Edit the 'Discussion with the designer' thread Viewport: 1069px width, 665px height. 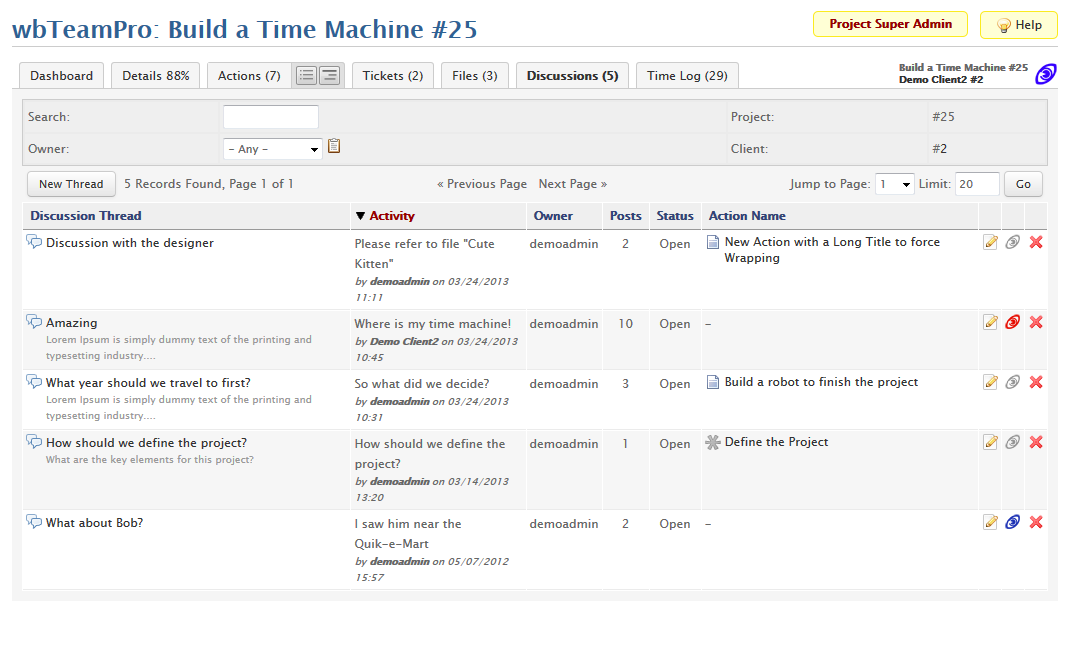pos(990,242)
